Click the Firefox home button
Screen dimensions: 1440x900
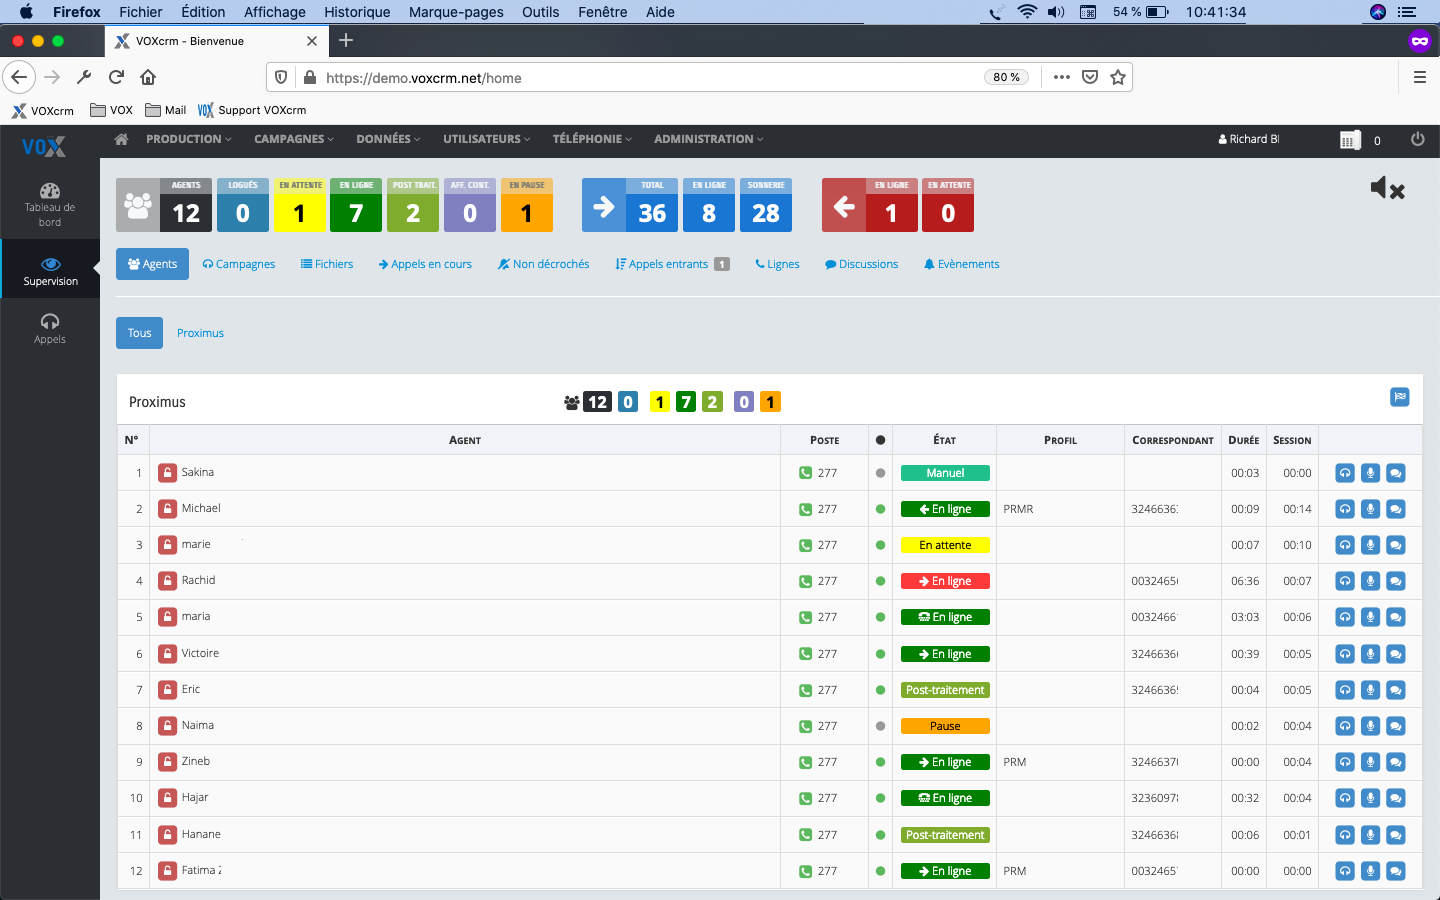click(x=148, y=77)
